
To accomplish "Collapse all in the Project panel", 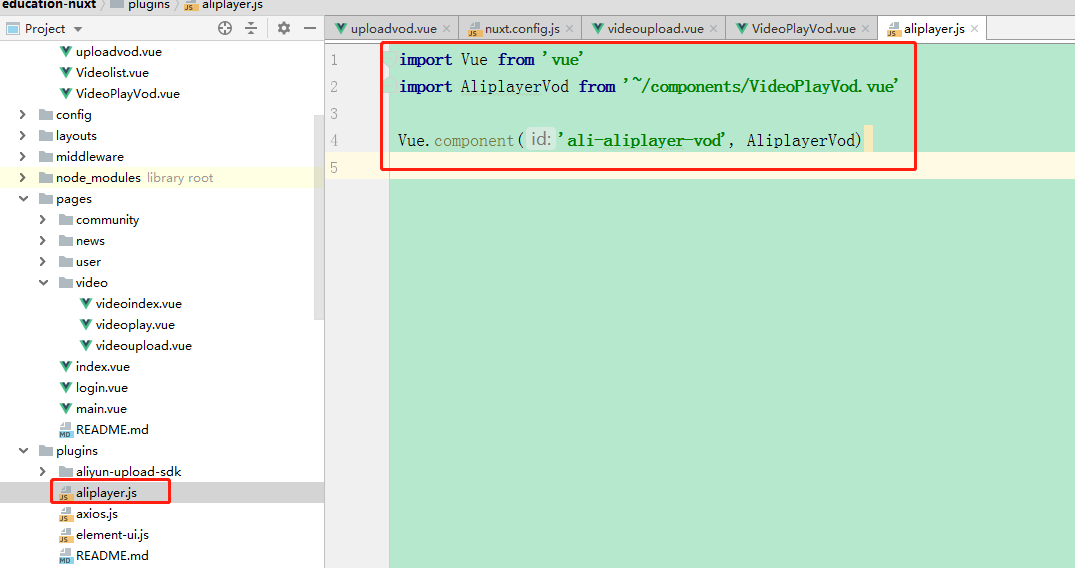I will click(251, 28).
